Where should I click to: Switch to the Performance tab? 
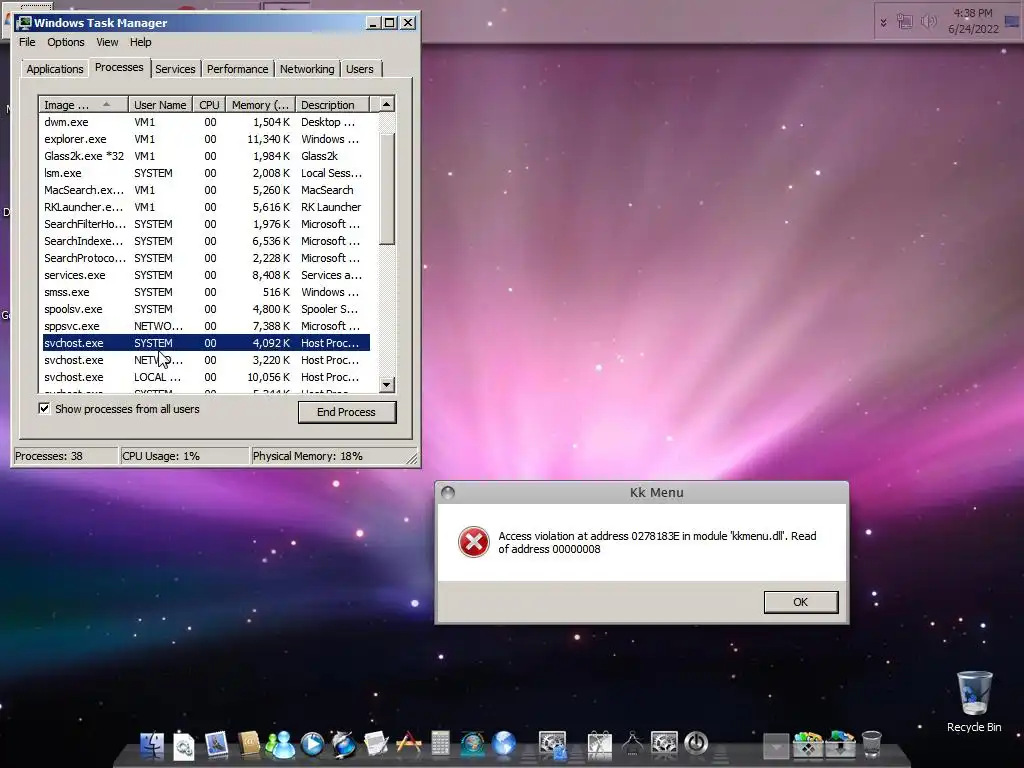[x=238, y=69]
